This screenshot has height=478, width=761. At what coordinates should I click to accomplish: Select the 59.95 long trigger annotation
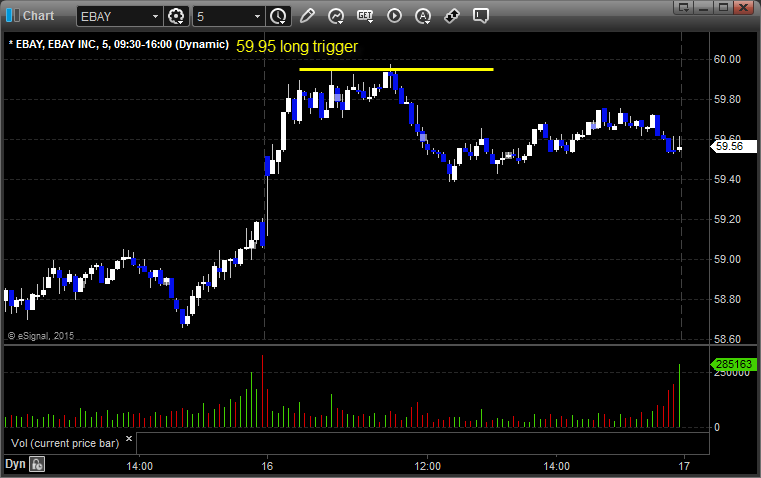click(297, 47)
